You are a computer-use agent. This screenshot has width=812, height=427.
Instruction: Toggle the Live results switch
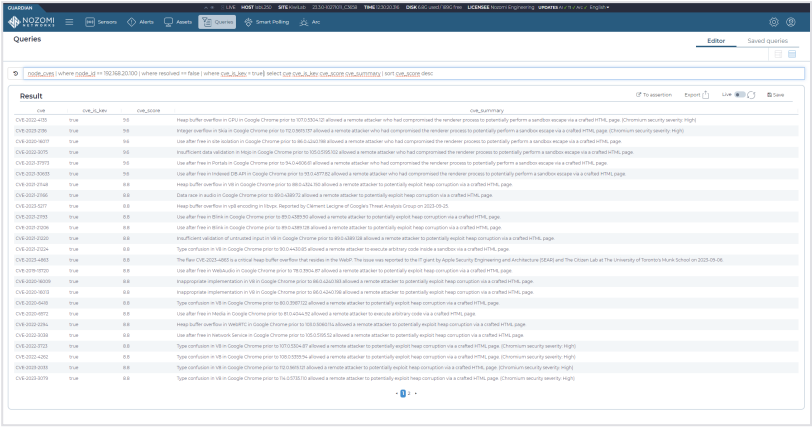pyautogui.click(x=741, y=95)
